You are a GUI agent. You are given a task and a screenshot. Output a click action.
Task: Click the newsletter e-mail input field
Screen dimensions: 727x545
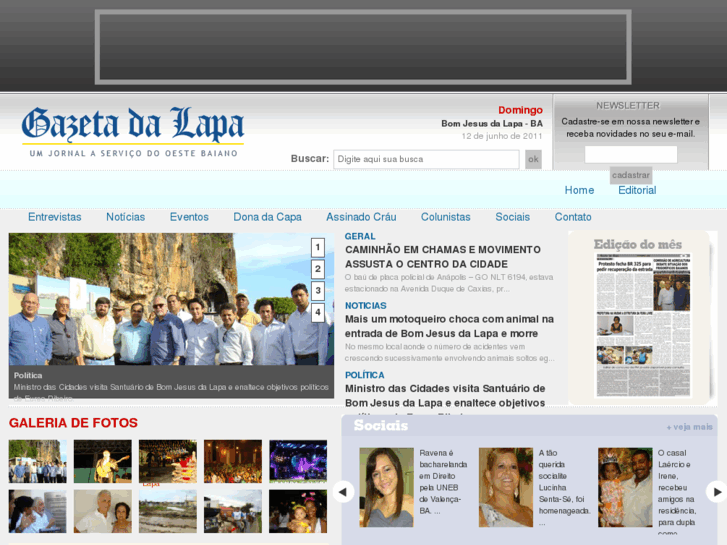631,154
